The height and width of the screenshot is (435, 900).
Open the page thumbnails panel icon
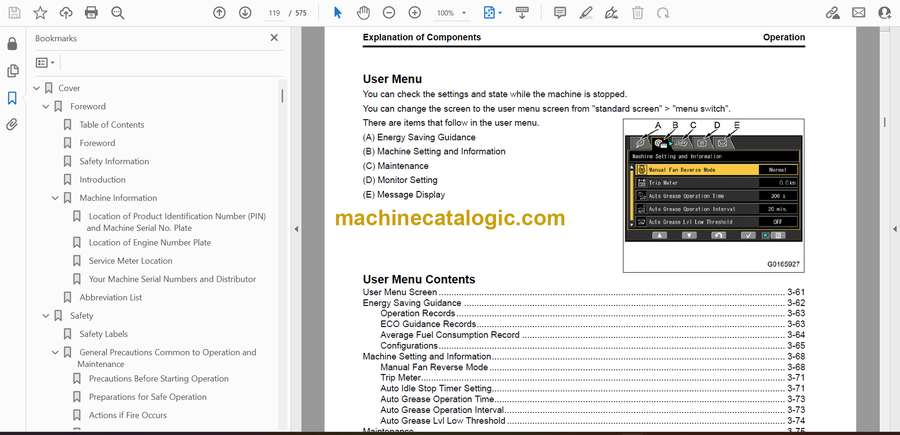click(x=12, y=71)
